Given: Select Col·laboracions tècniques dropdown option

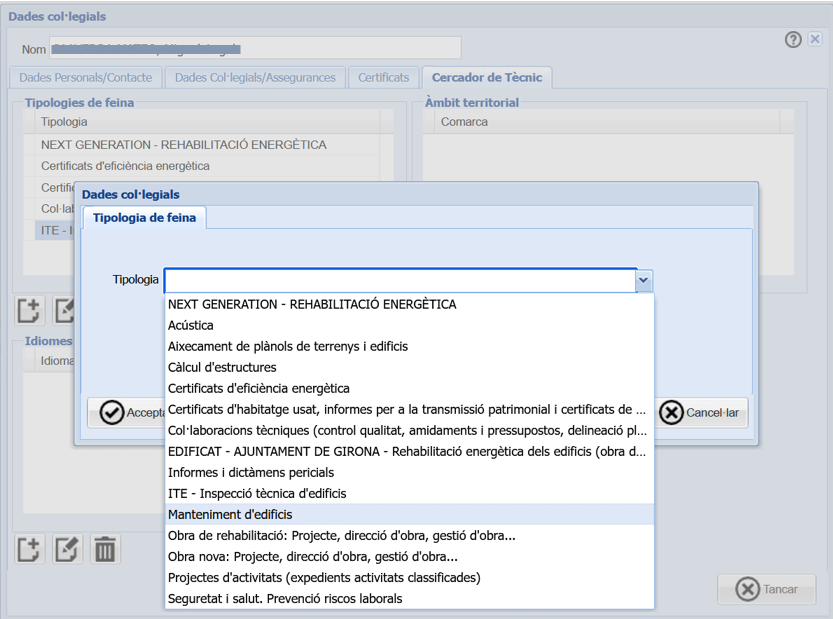Looking at the screenshot, I should click(410, 430).
